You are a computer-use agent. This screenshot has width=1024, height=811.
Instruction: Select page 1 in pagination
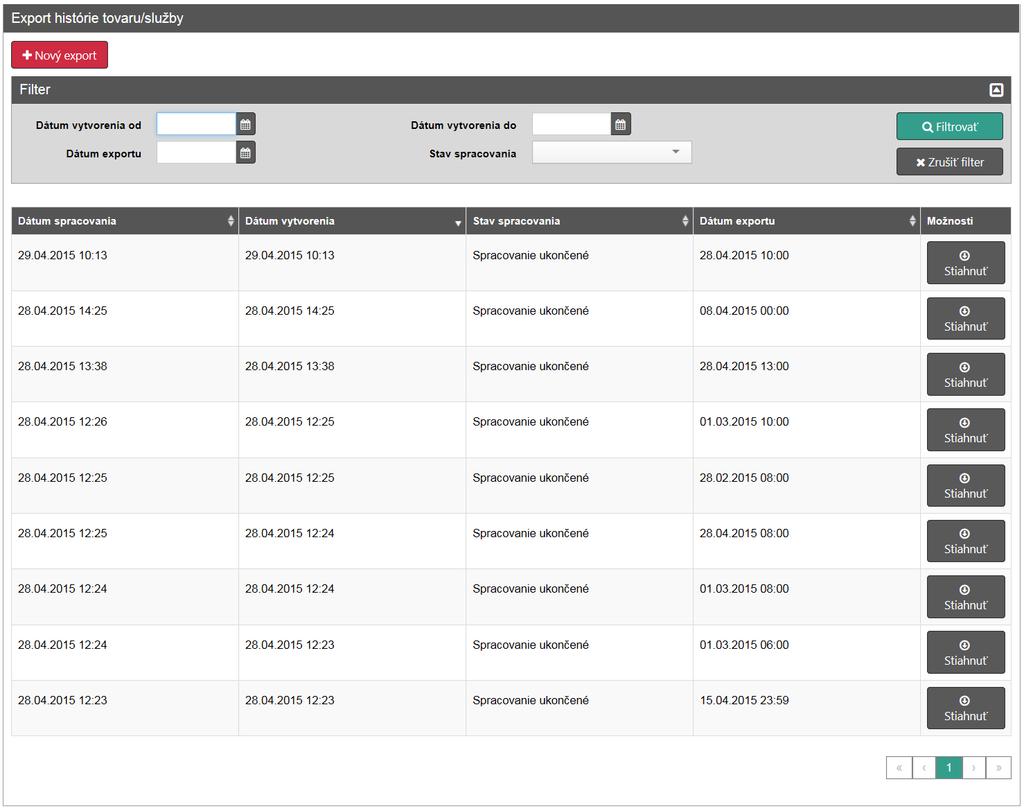pos(949,768)
